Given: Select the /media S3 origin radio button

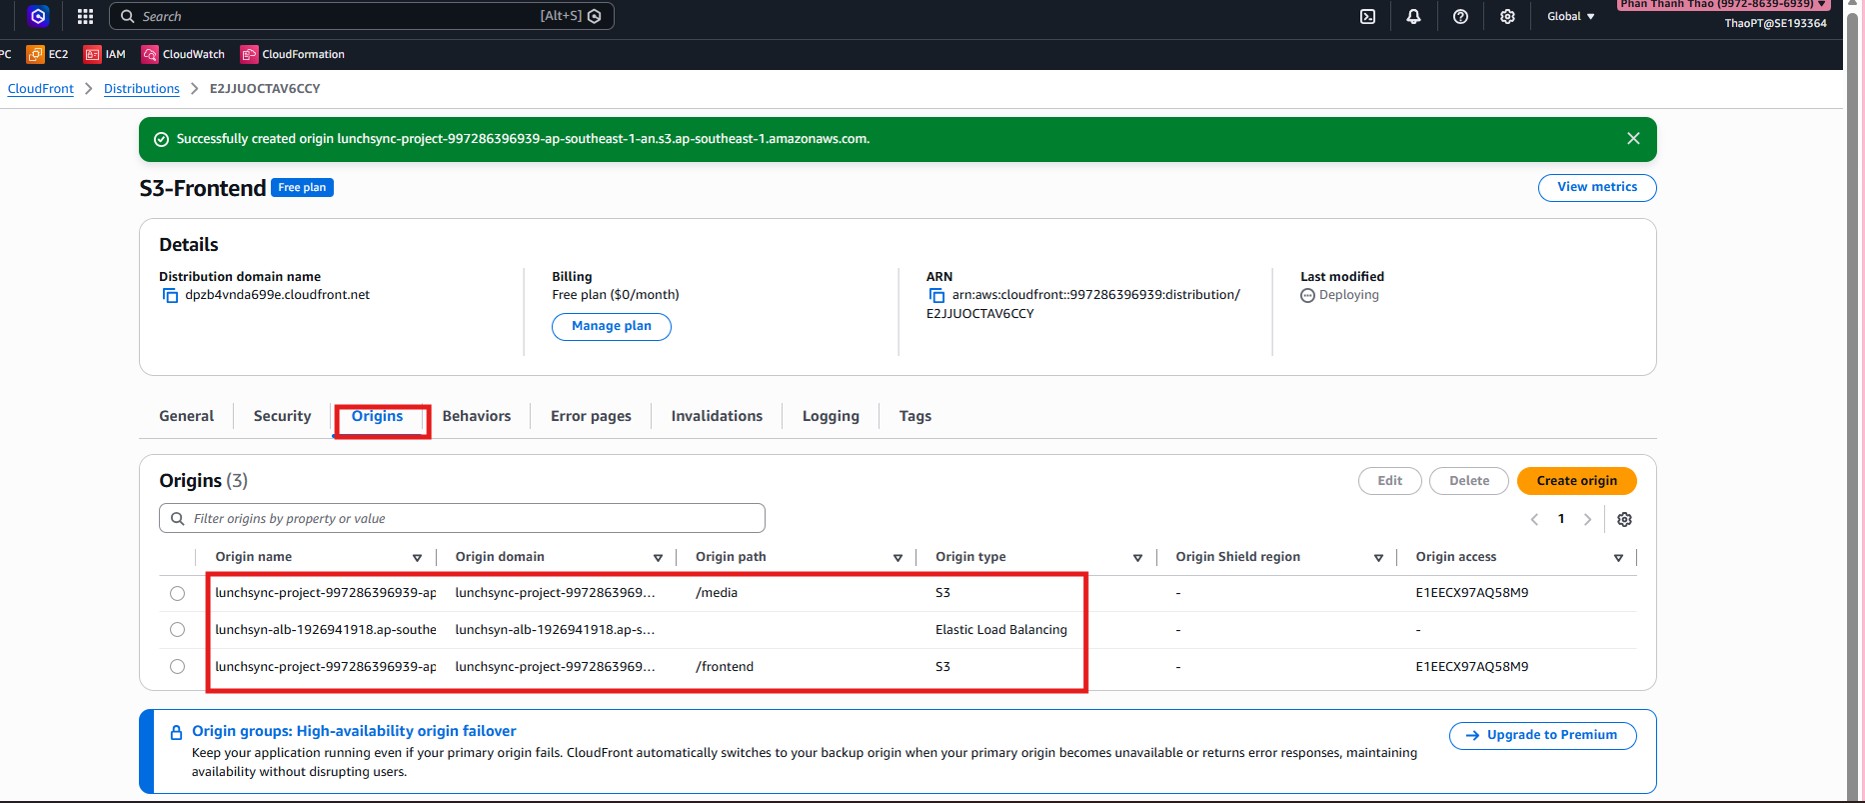Looking at the screenshot, I should point(177,593).
